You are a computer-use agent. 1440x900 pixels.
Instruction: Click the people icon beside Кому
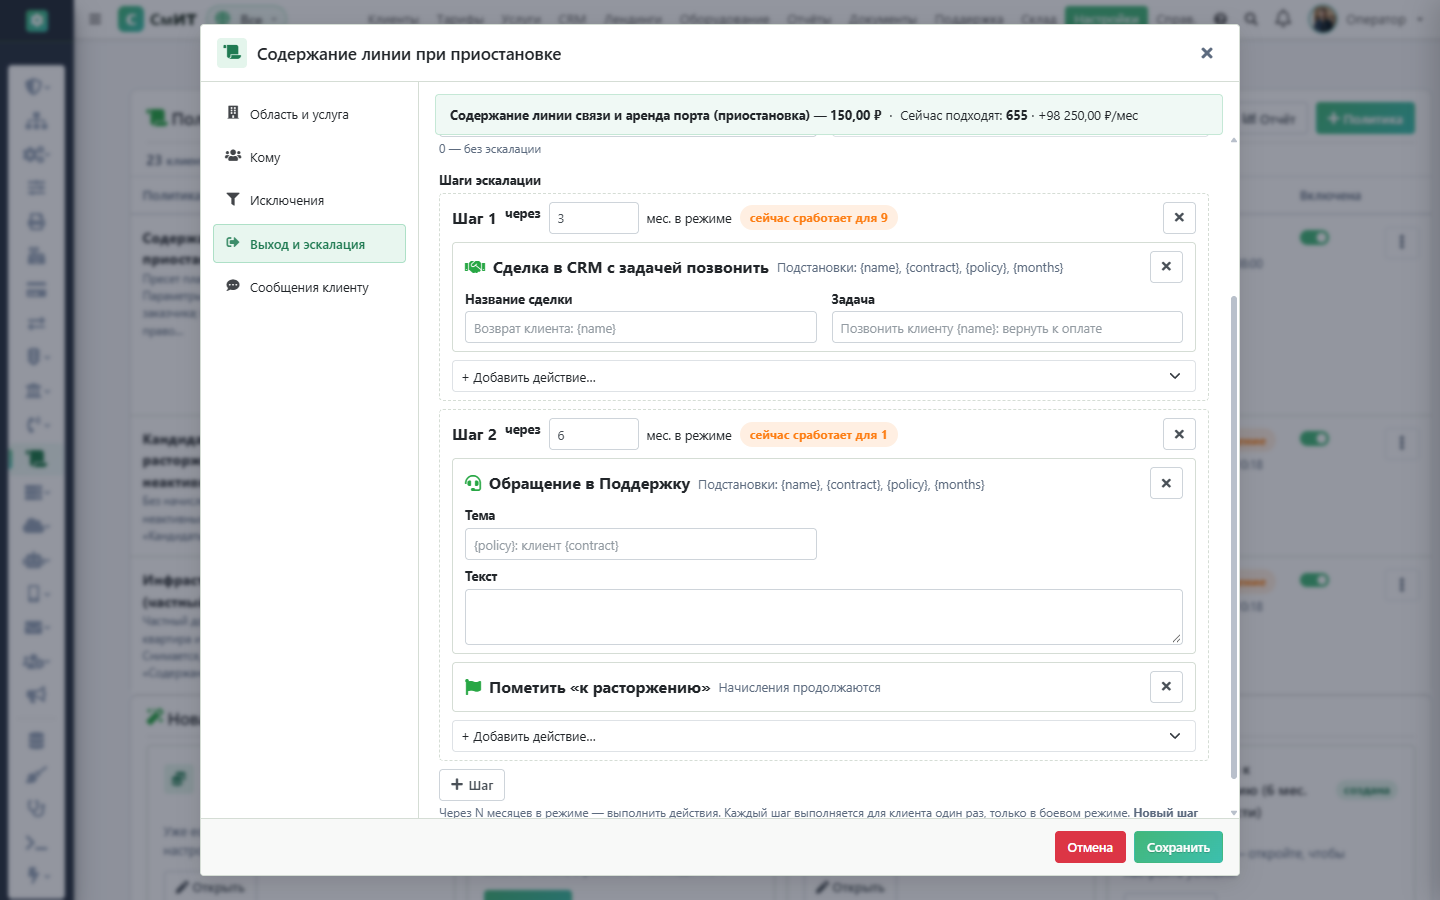(233, 156)
